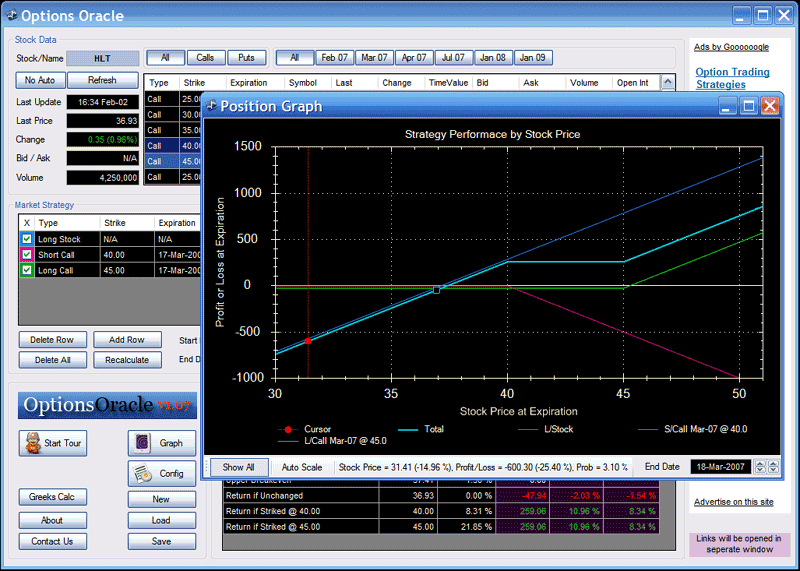Click the Long Stock strategy type cell
Image resolution: width=800 pixels, height=571 pixels.
coord(67,239)
